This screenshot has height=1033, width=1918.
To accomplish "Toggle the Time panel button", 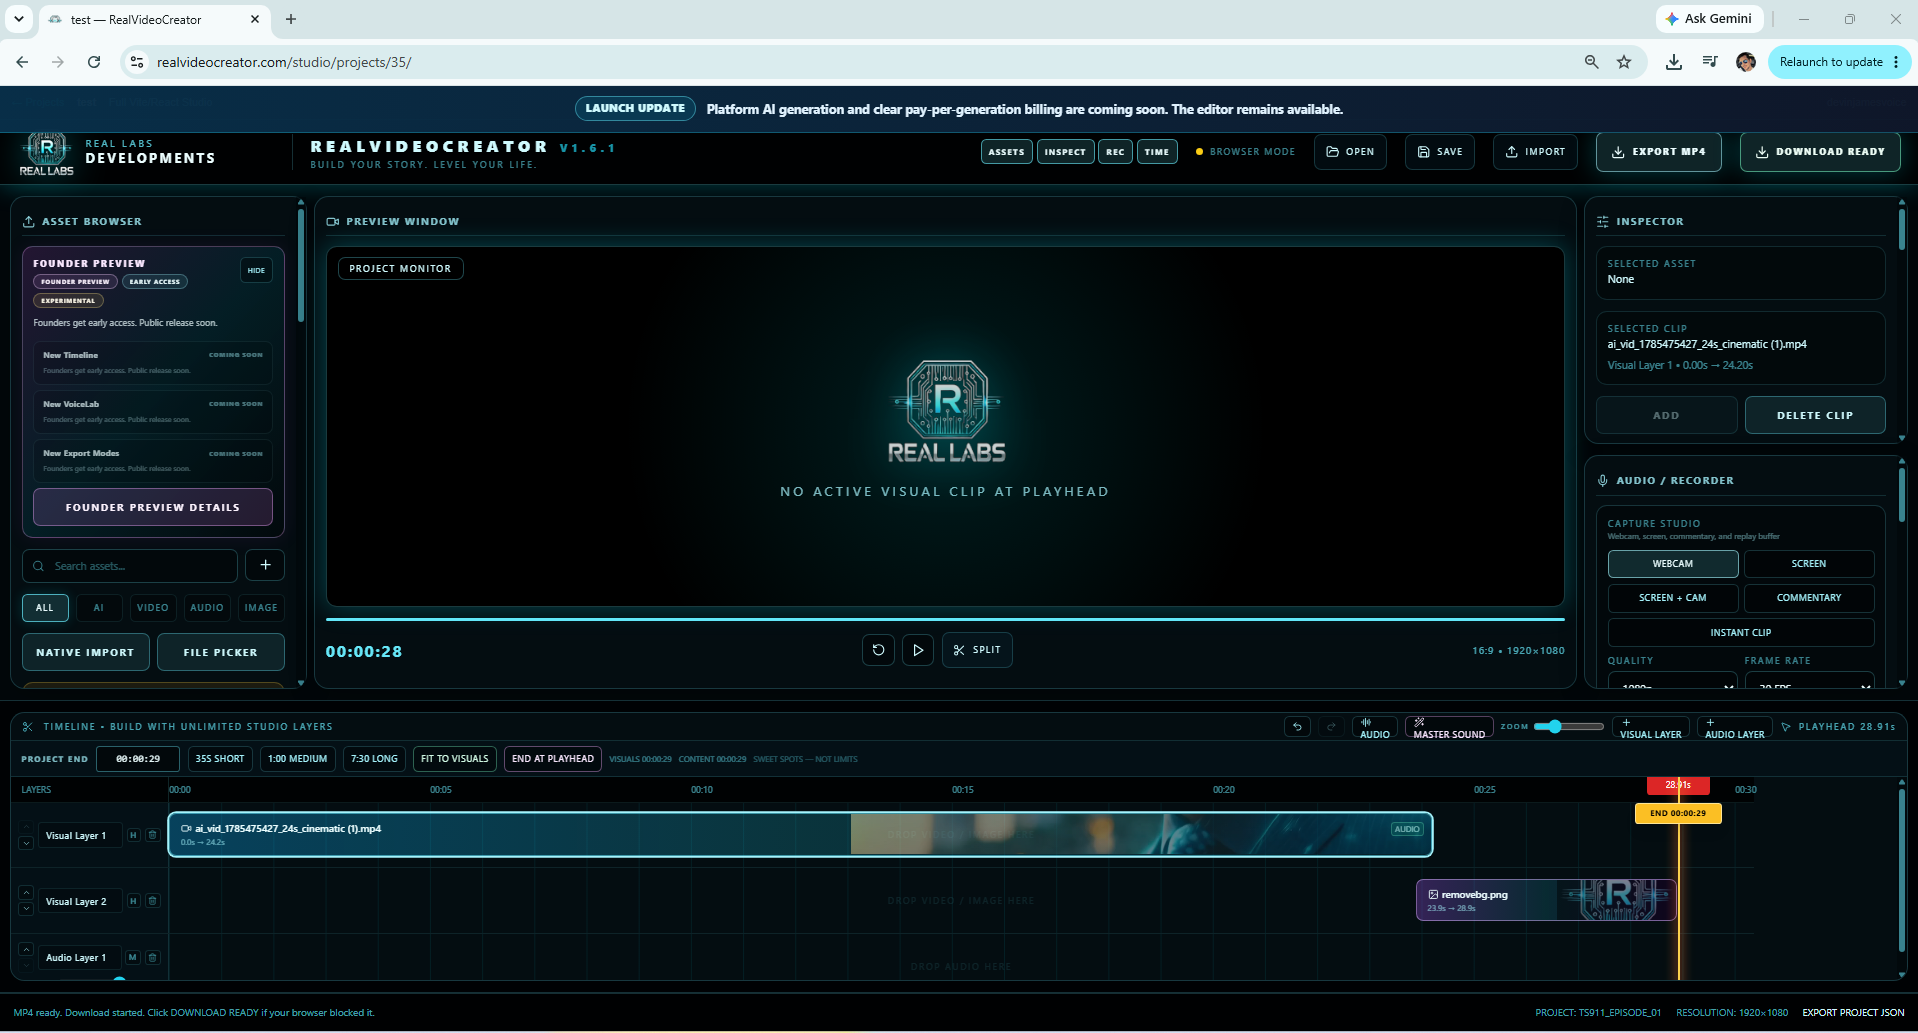I will point(1157,152).
